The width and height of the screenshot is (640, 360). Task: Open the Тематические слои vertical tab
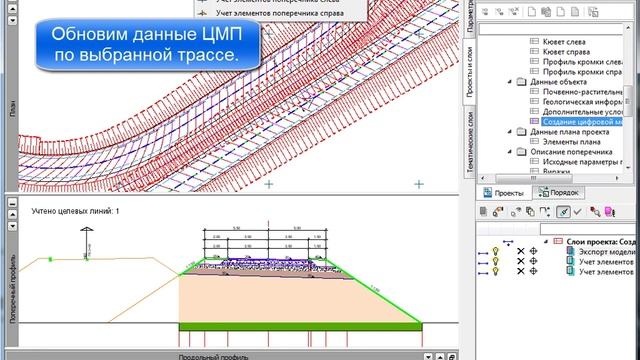click(469, 142)
